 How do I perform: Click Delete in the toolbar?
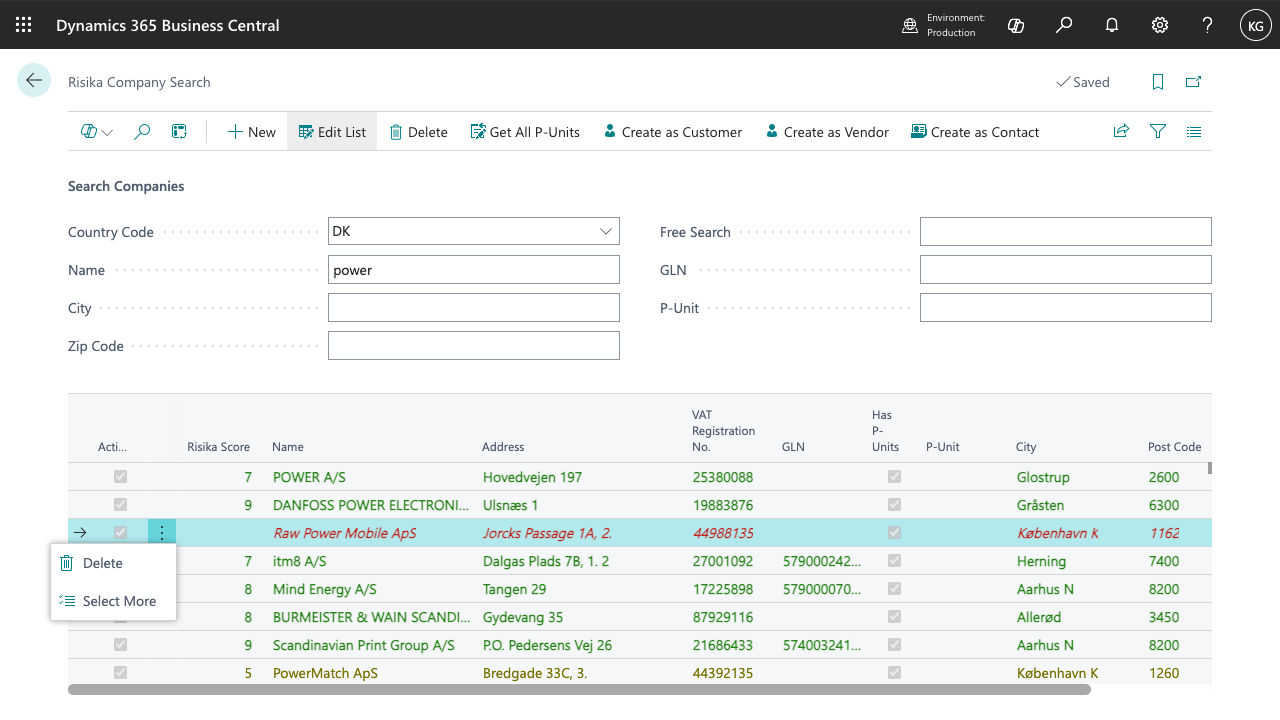(418, 132)
